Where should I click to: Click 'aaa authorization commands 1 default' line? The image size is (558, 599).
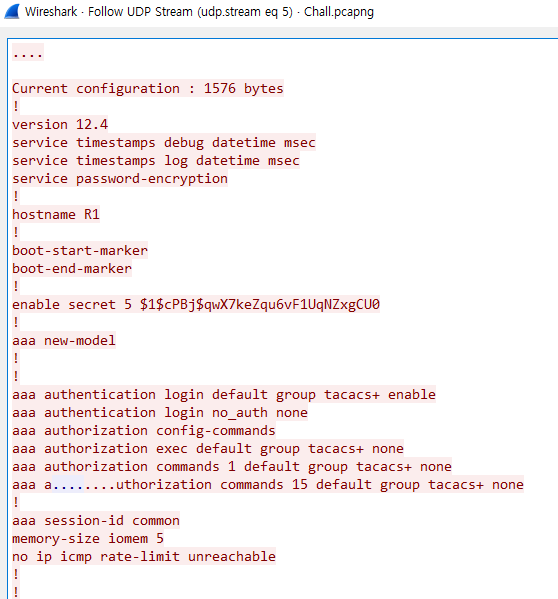tap(232, 466)
